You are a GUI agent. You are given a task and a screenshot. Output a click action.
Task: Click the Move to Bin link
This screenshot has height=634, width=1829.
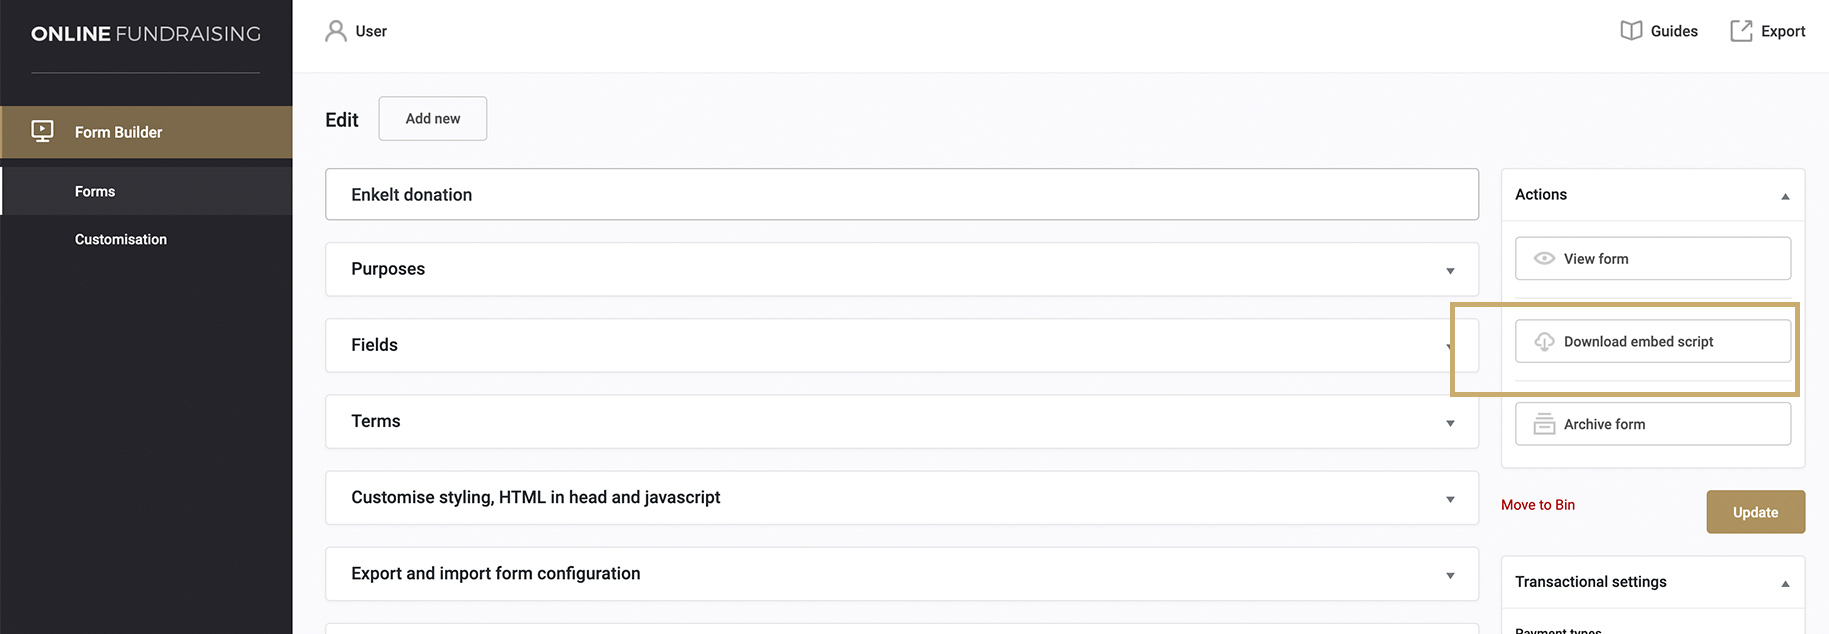coord(1538,505)
